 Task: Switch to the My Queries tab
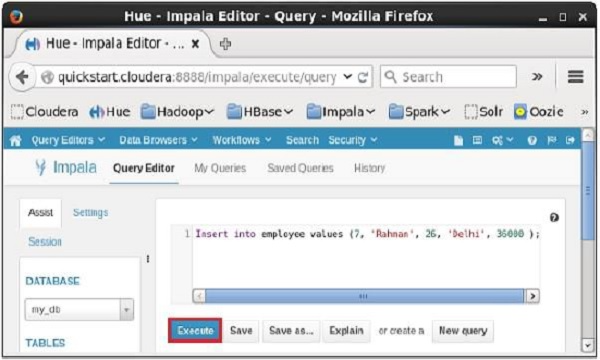tap(220, 168)
